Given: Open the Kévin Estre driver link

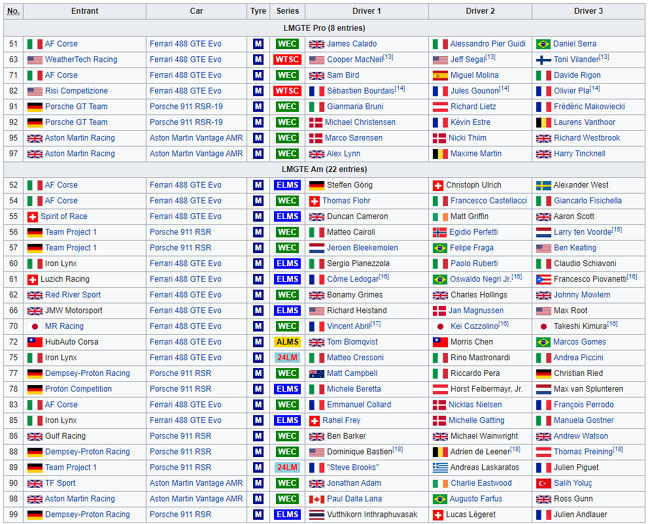Looking at the screenshot, I should tap(470, 122).
